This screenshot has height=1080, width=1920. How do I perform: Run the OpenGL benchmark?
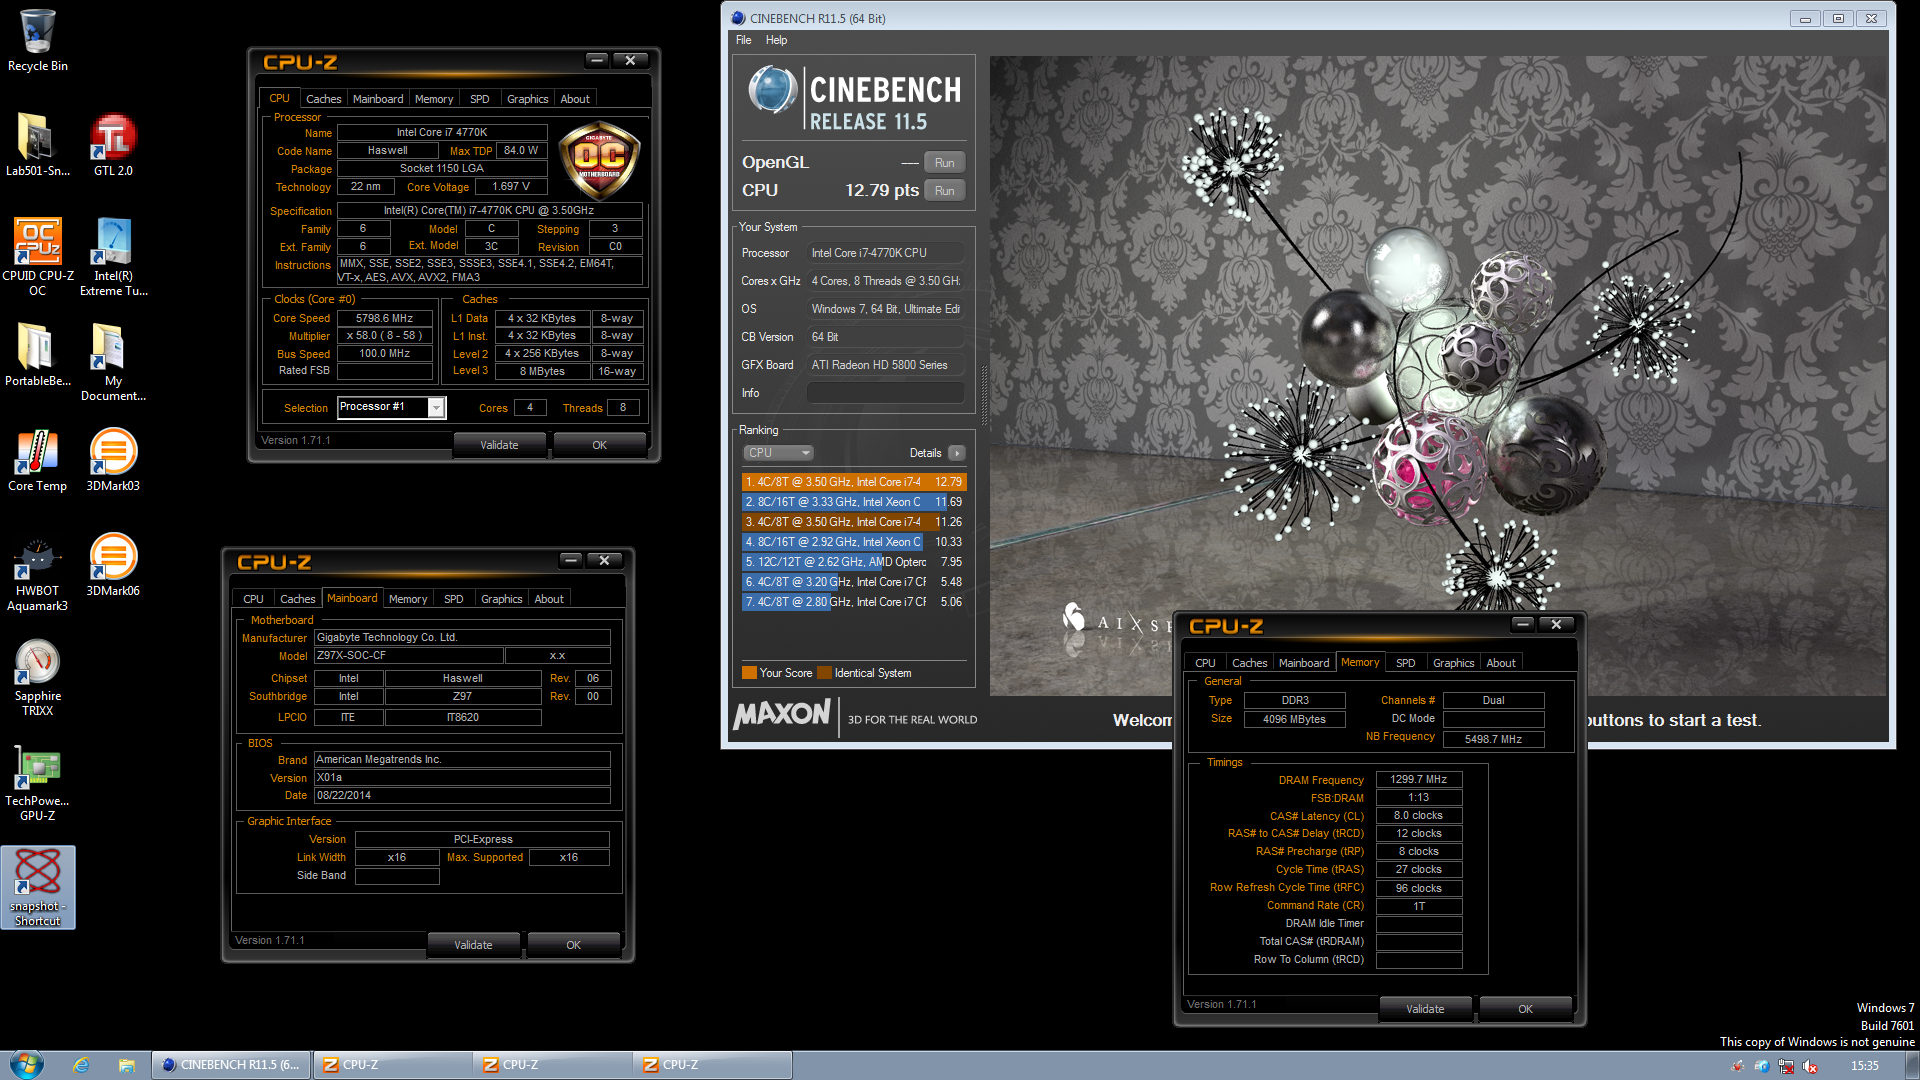point(944,163)
